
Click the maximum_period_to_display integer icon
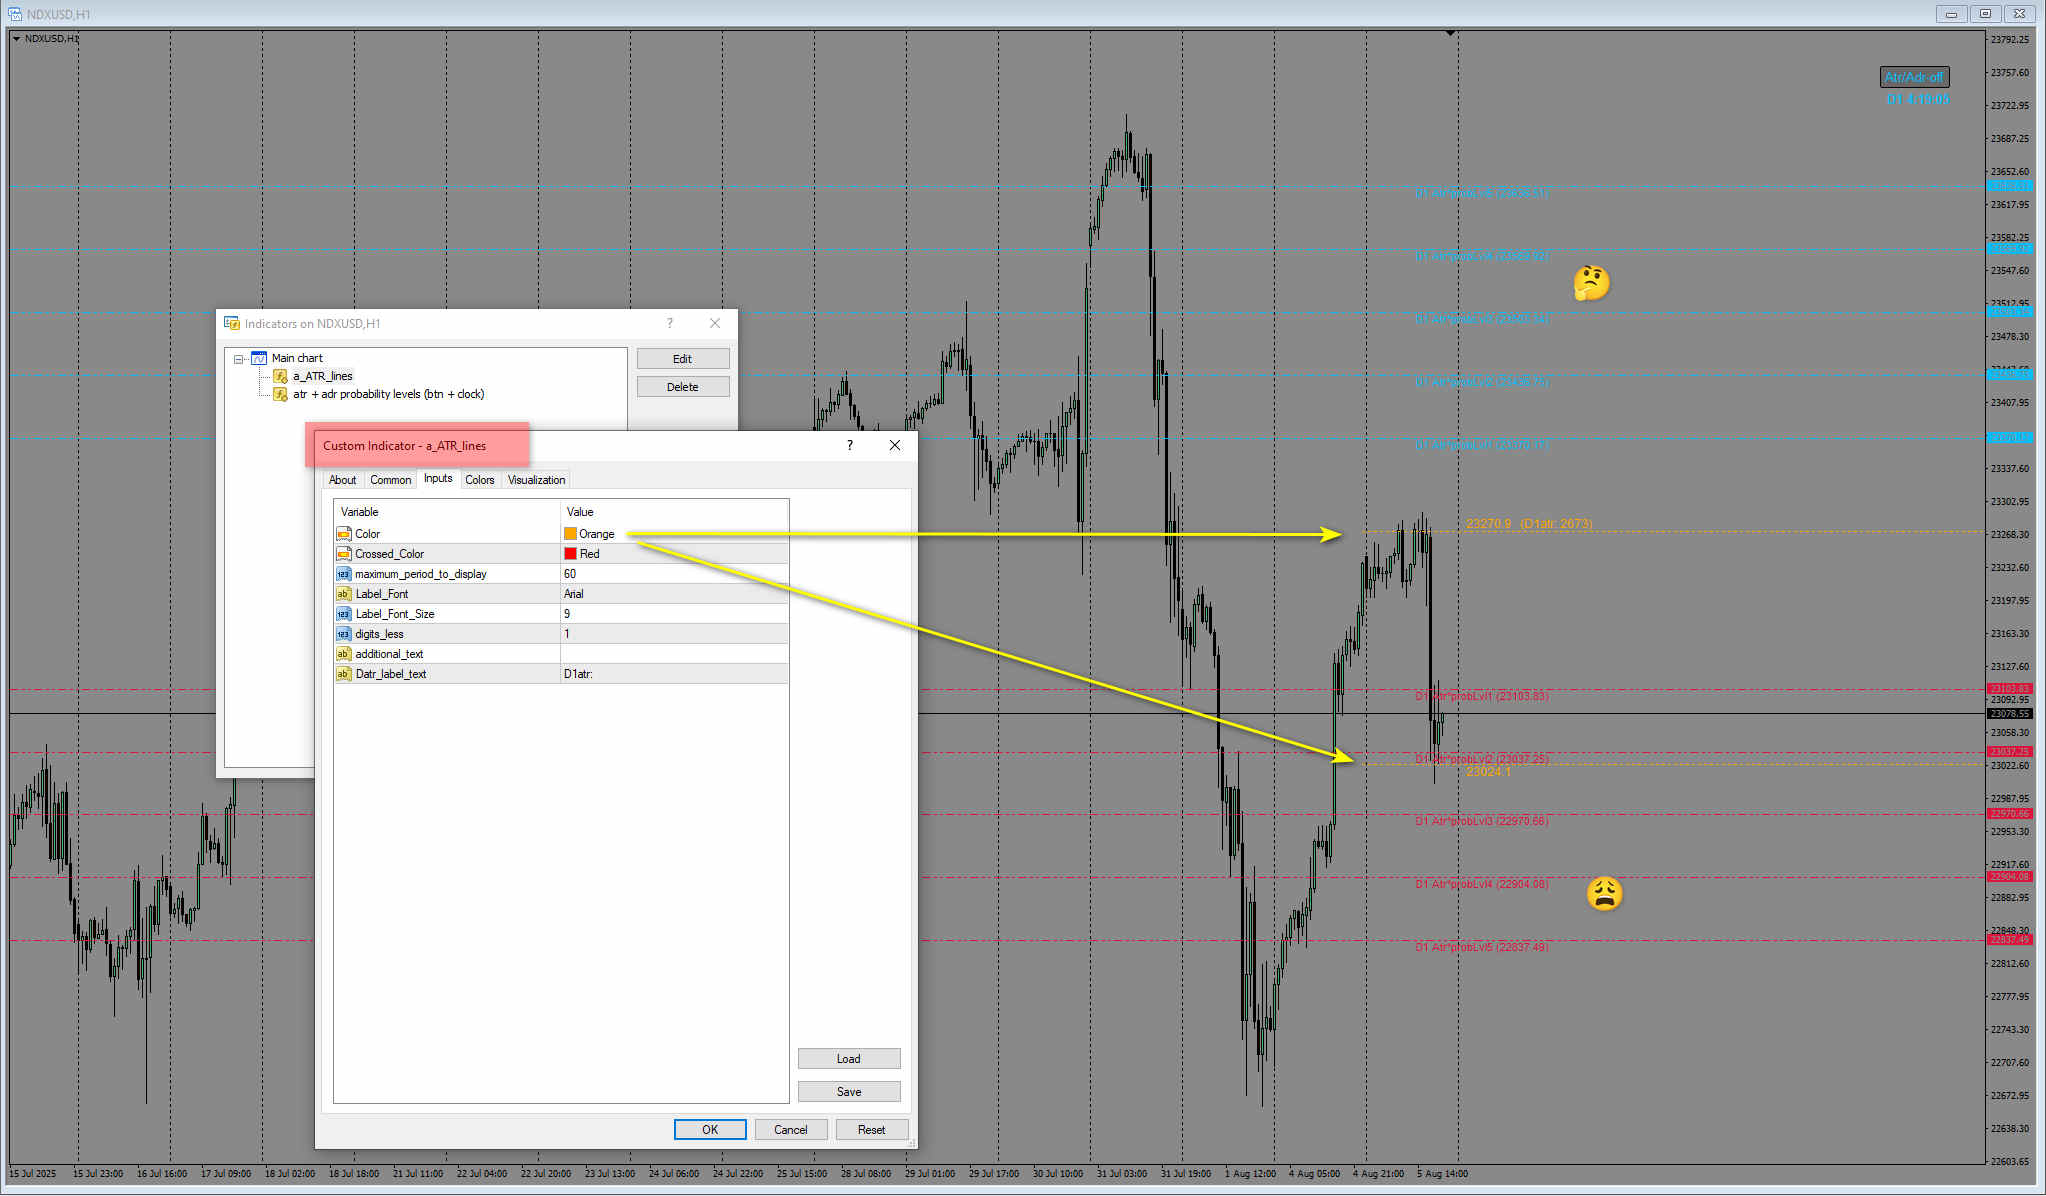point(344,574)
